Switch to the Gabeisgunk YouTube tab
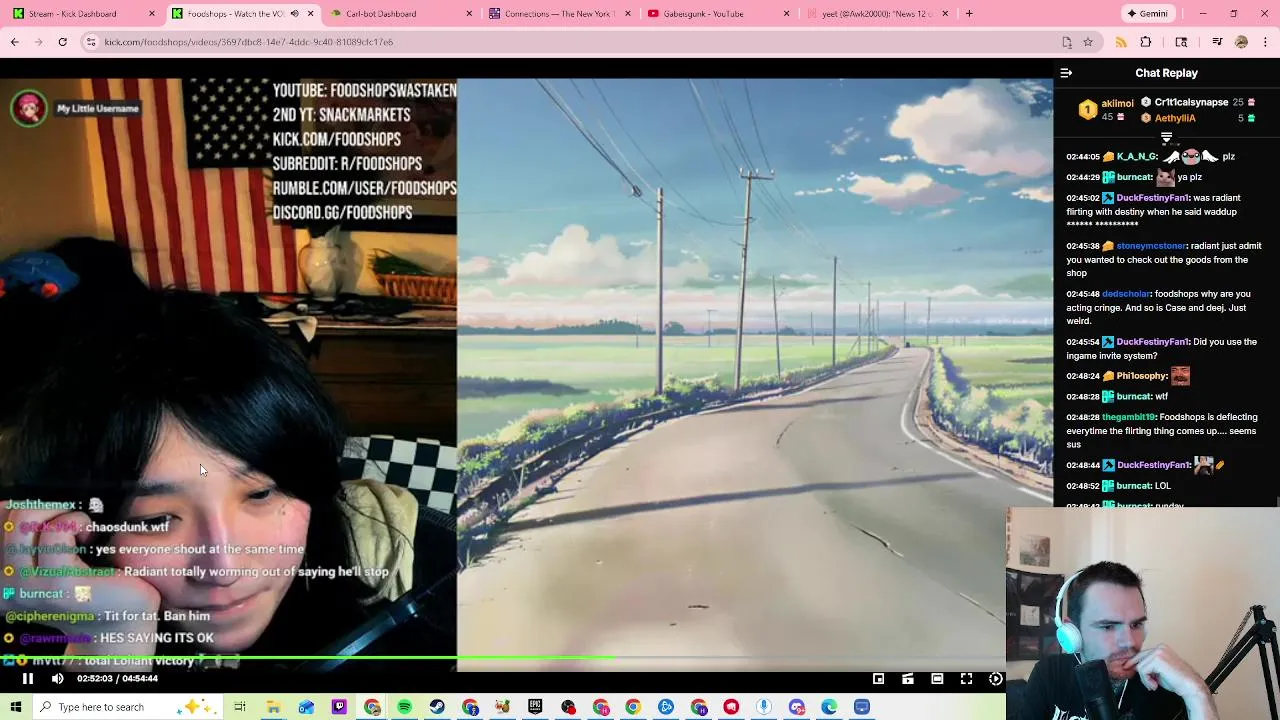Viewport: 1280px width, 720px height. click(x=718, y=14)
